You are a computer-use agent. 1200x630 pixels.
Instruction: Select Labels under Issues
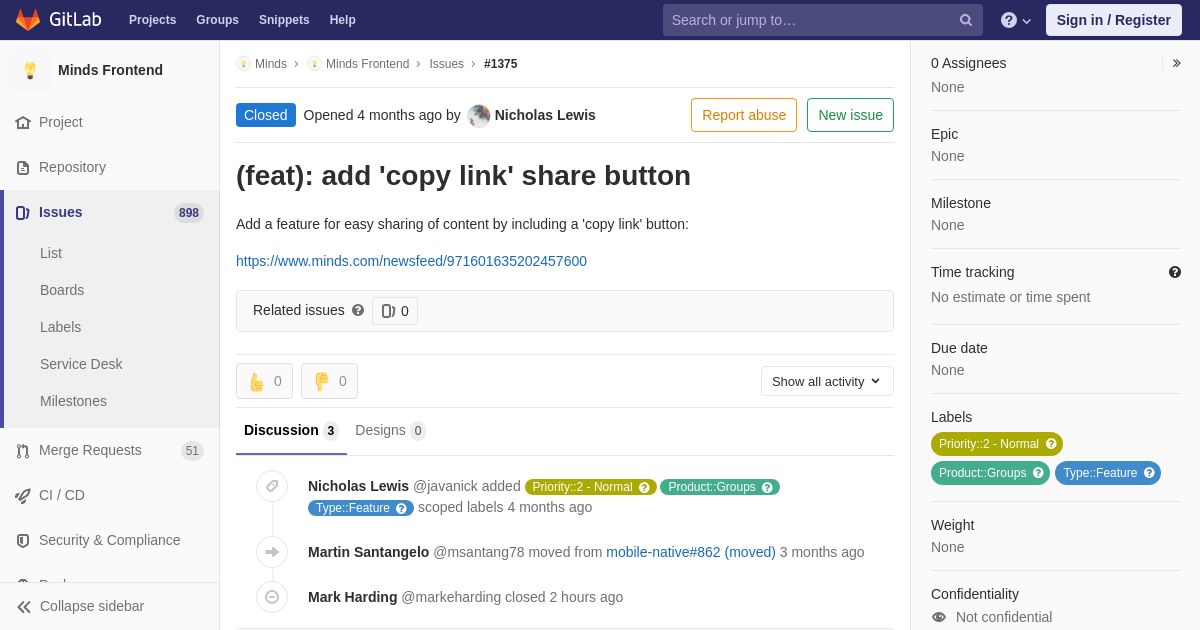[x=60, y=327]
